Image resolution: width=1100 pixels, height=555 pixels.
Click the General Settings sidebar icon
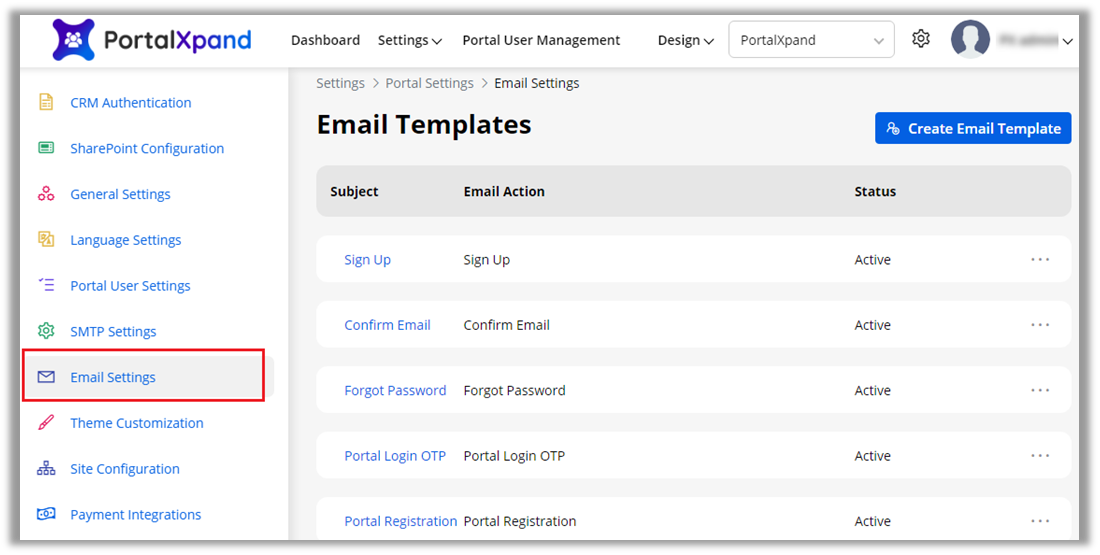[46, 194]
